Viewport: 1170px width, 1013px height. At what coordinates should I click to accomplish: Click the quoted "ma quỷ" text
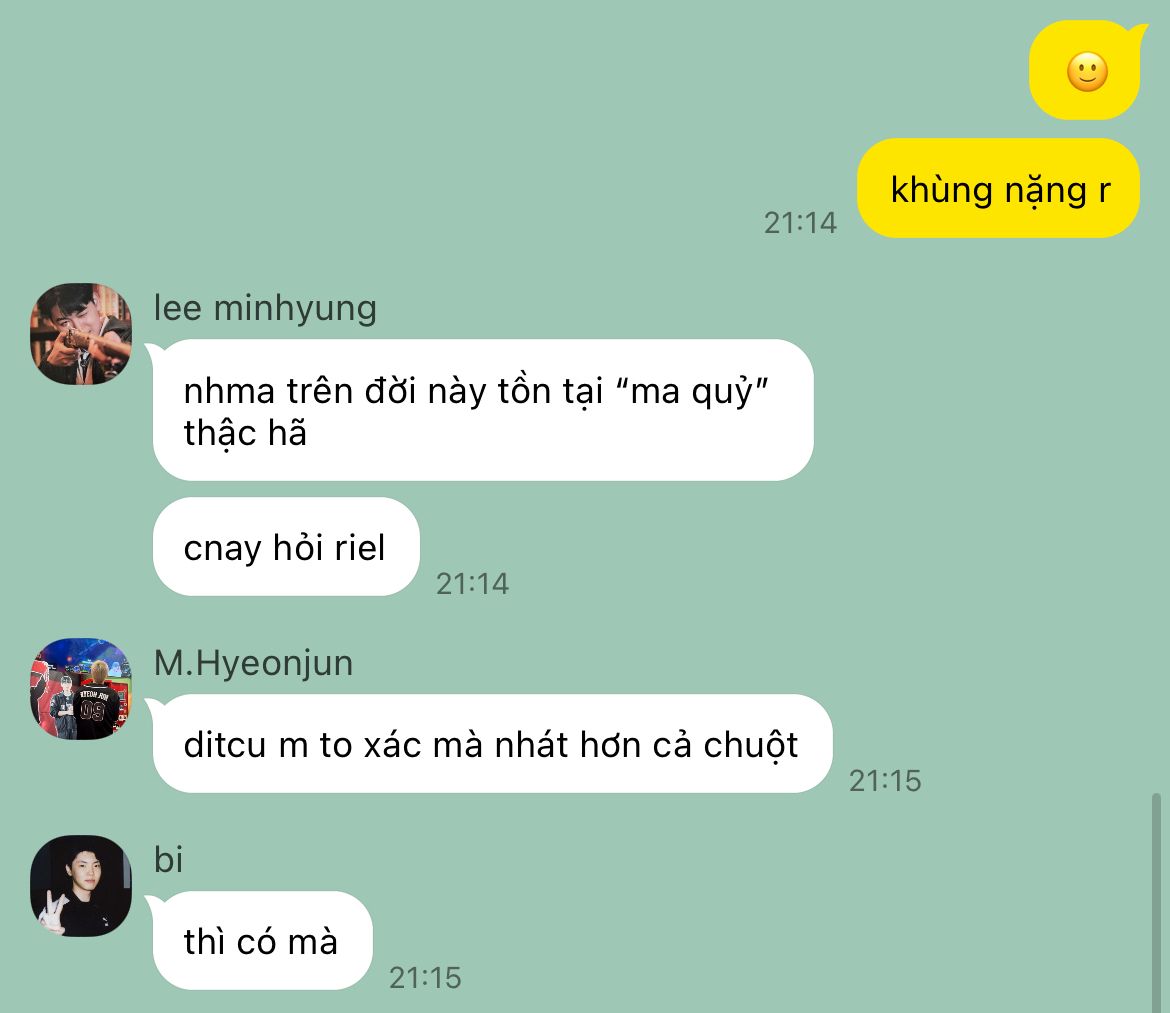pyautogui.click(x=692, y=391)
